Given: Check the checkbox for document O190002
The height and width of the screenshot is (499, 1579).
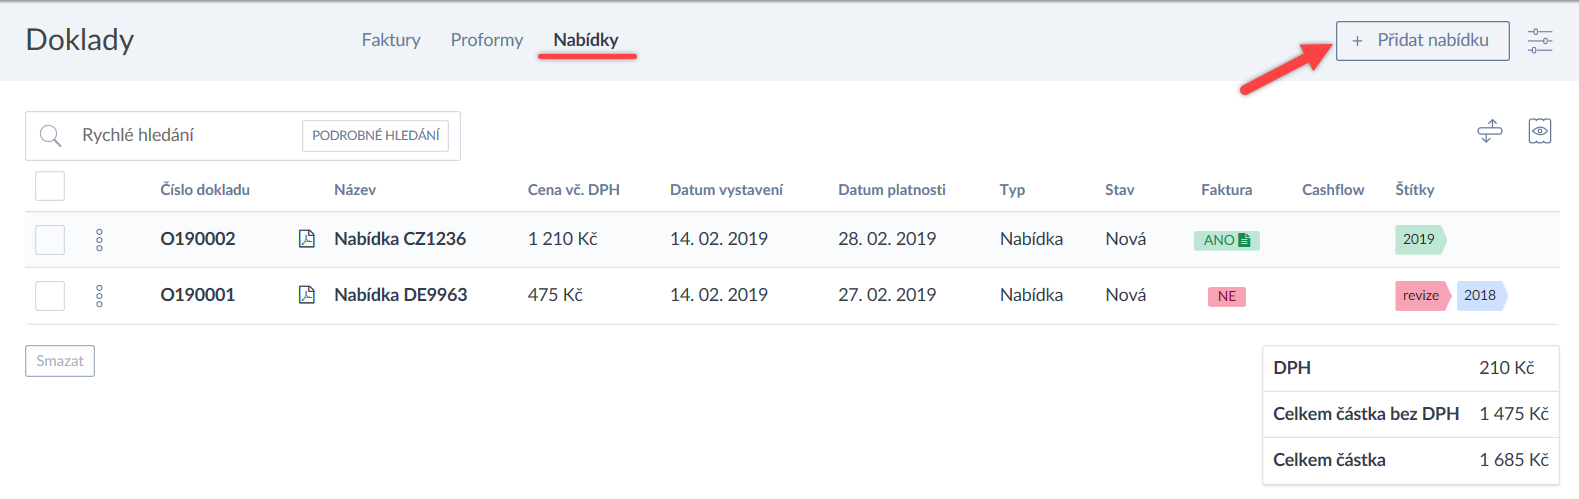Looking at the screenshot, I should point(50,240).
